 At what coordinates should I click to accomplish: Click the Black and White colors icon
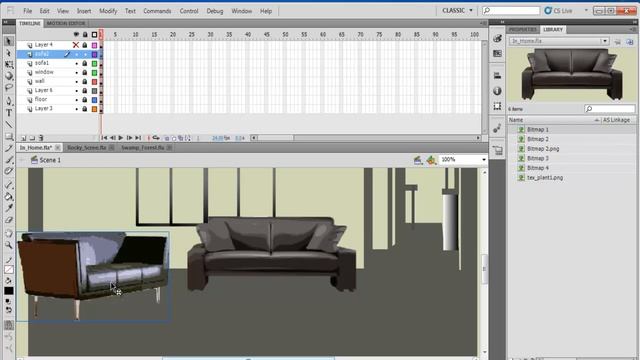[x=8, y=302]
